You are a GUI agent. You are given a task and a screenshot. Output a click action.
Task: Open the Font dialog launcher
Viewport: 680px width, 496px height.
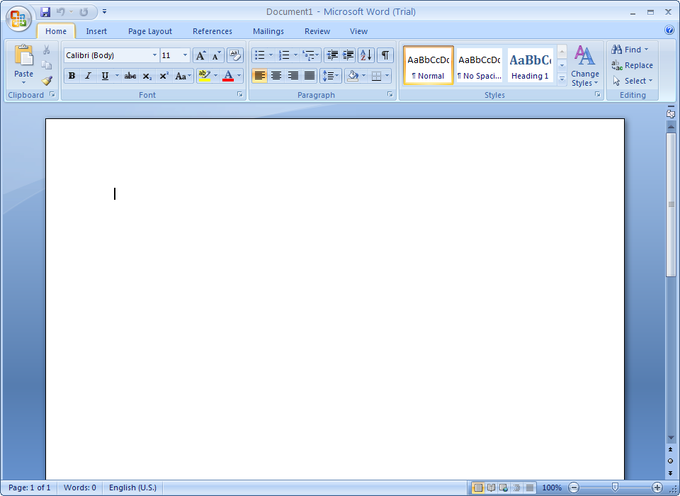(240, 95)
